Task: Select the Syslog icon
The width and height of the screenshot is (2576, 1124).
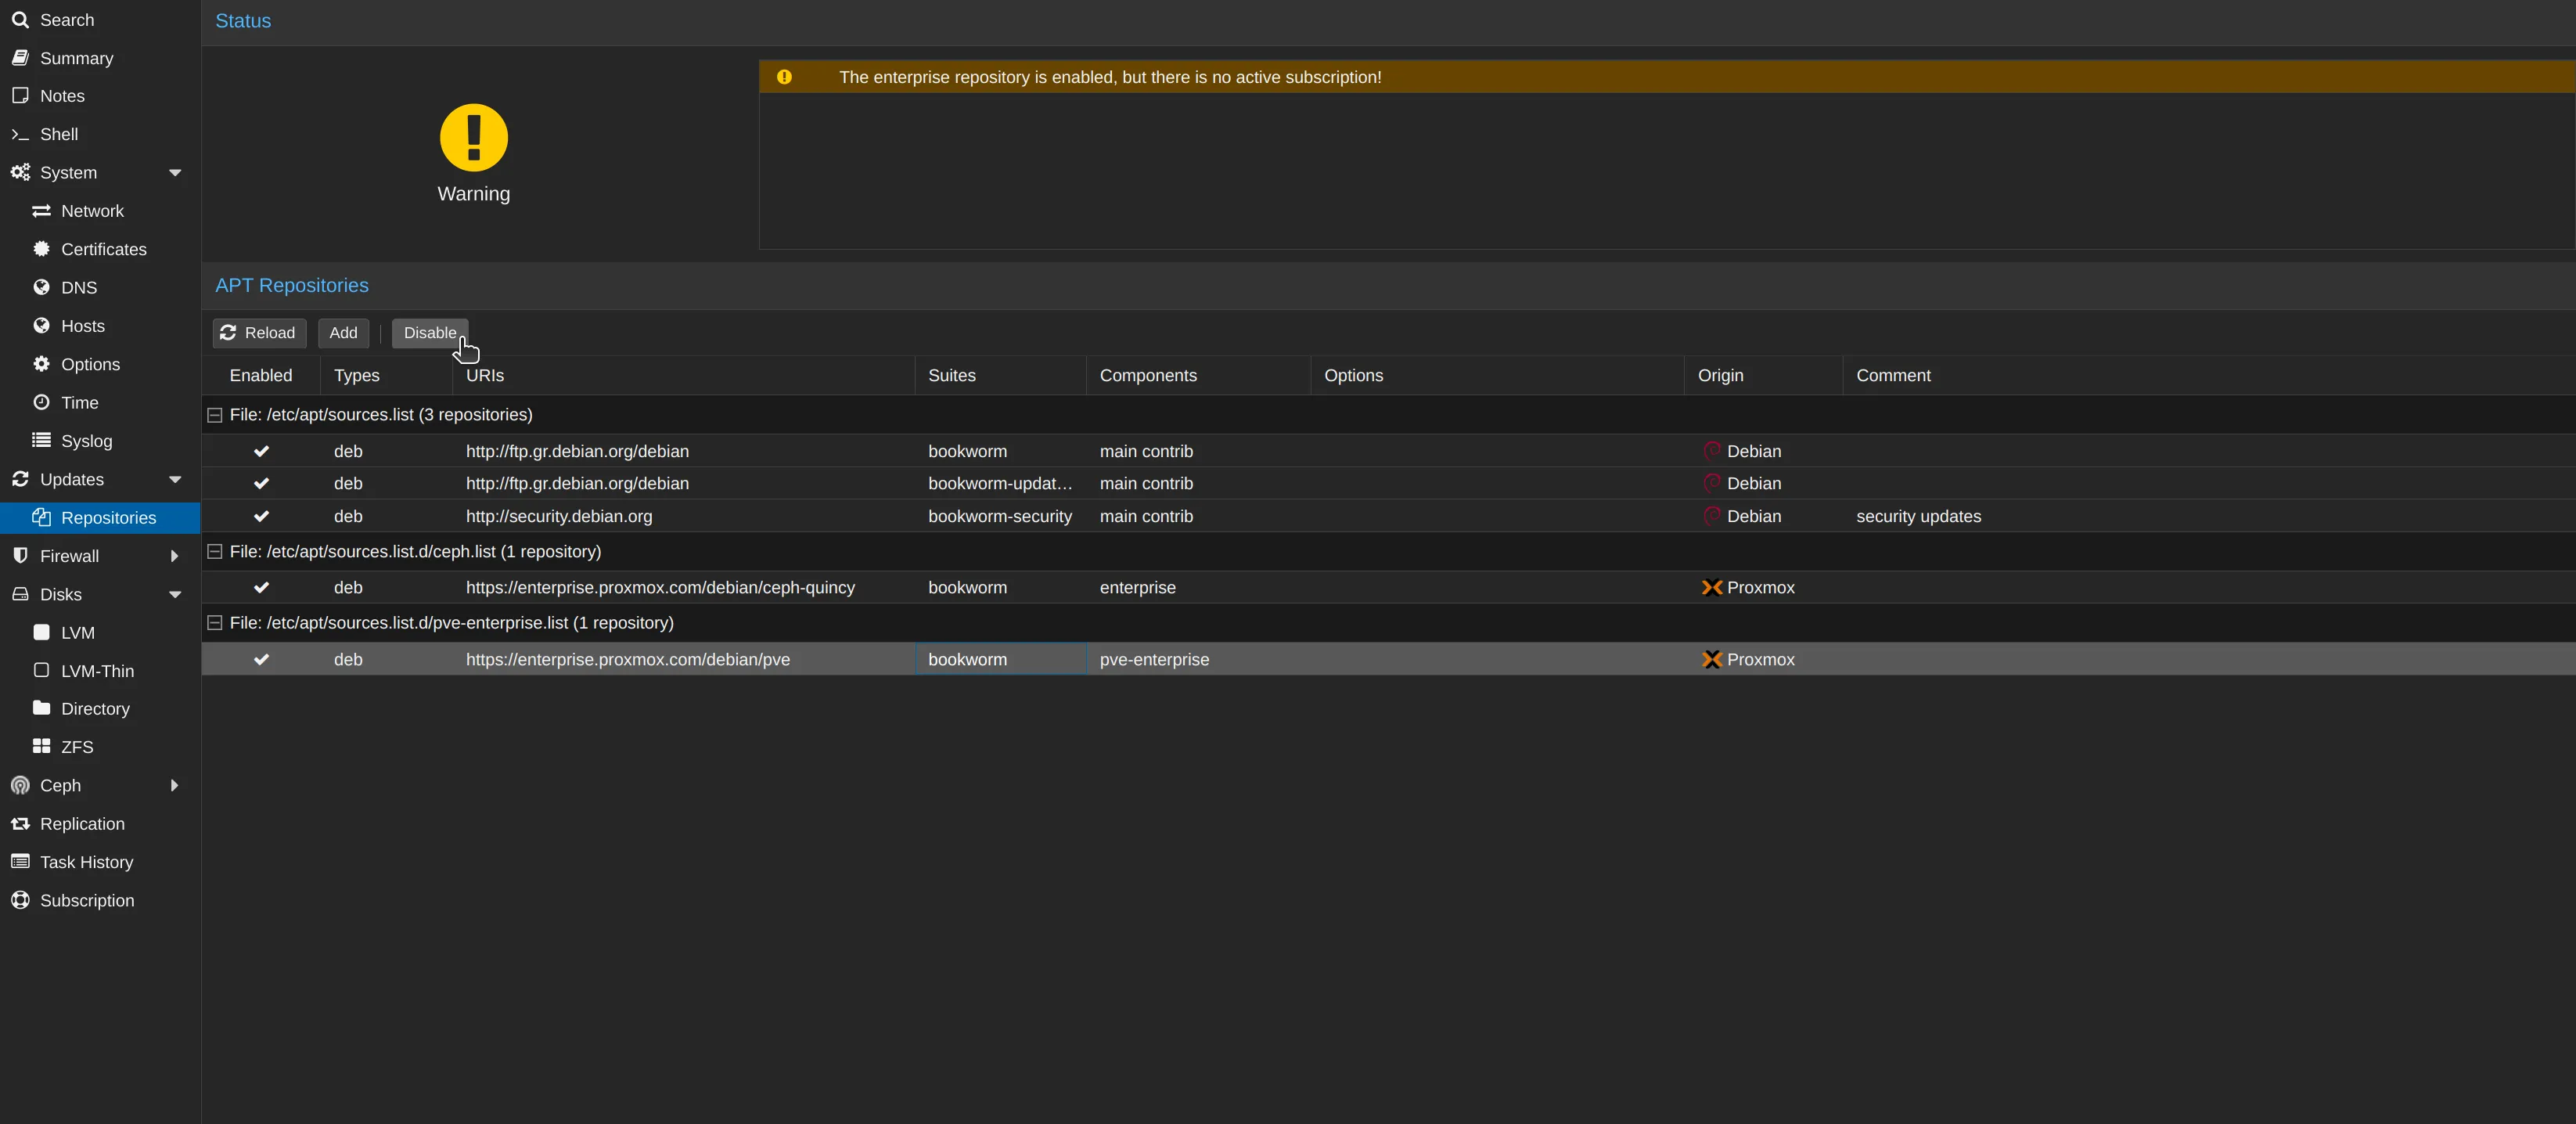Action: 41,440
